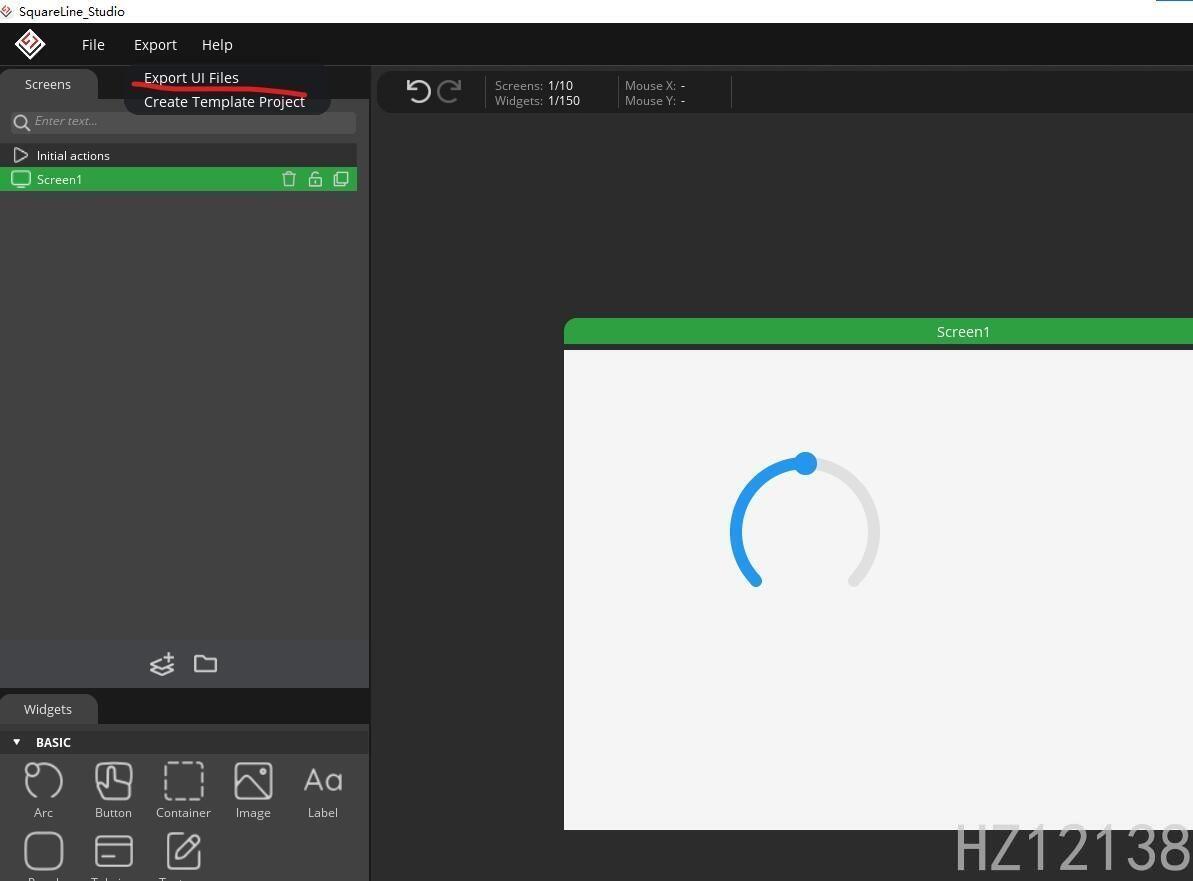Screen dimensions: 1193x881
Task: Choose Create Template Project menu entry
Action: (x=224, y=102)
